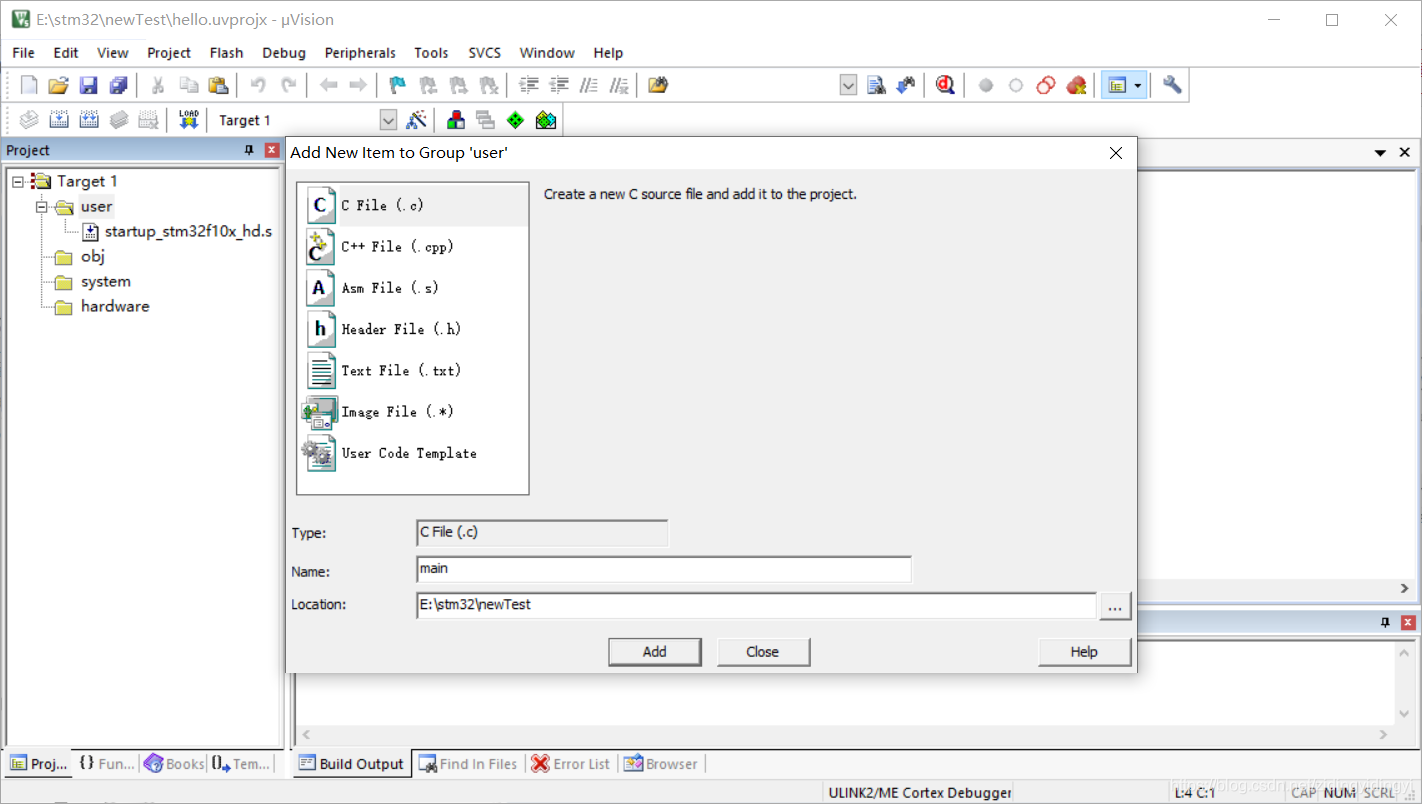Enable or disable breakpoints with the red hollow circles icon
The height and width of the screenshot is (804, 1422).
pyautogui.click(x=1046, y=86)
